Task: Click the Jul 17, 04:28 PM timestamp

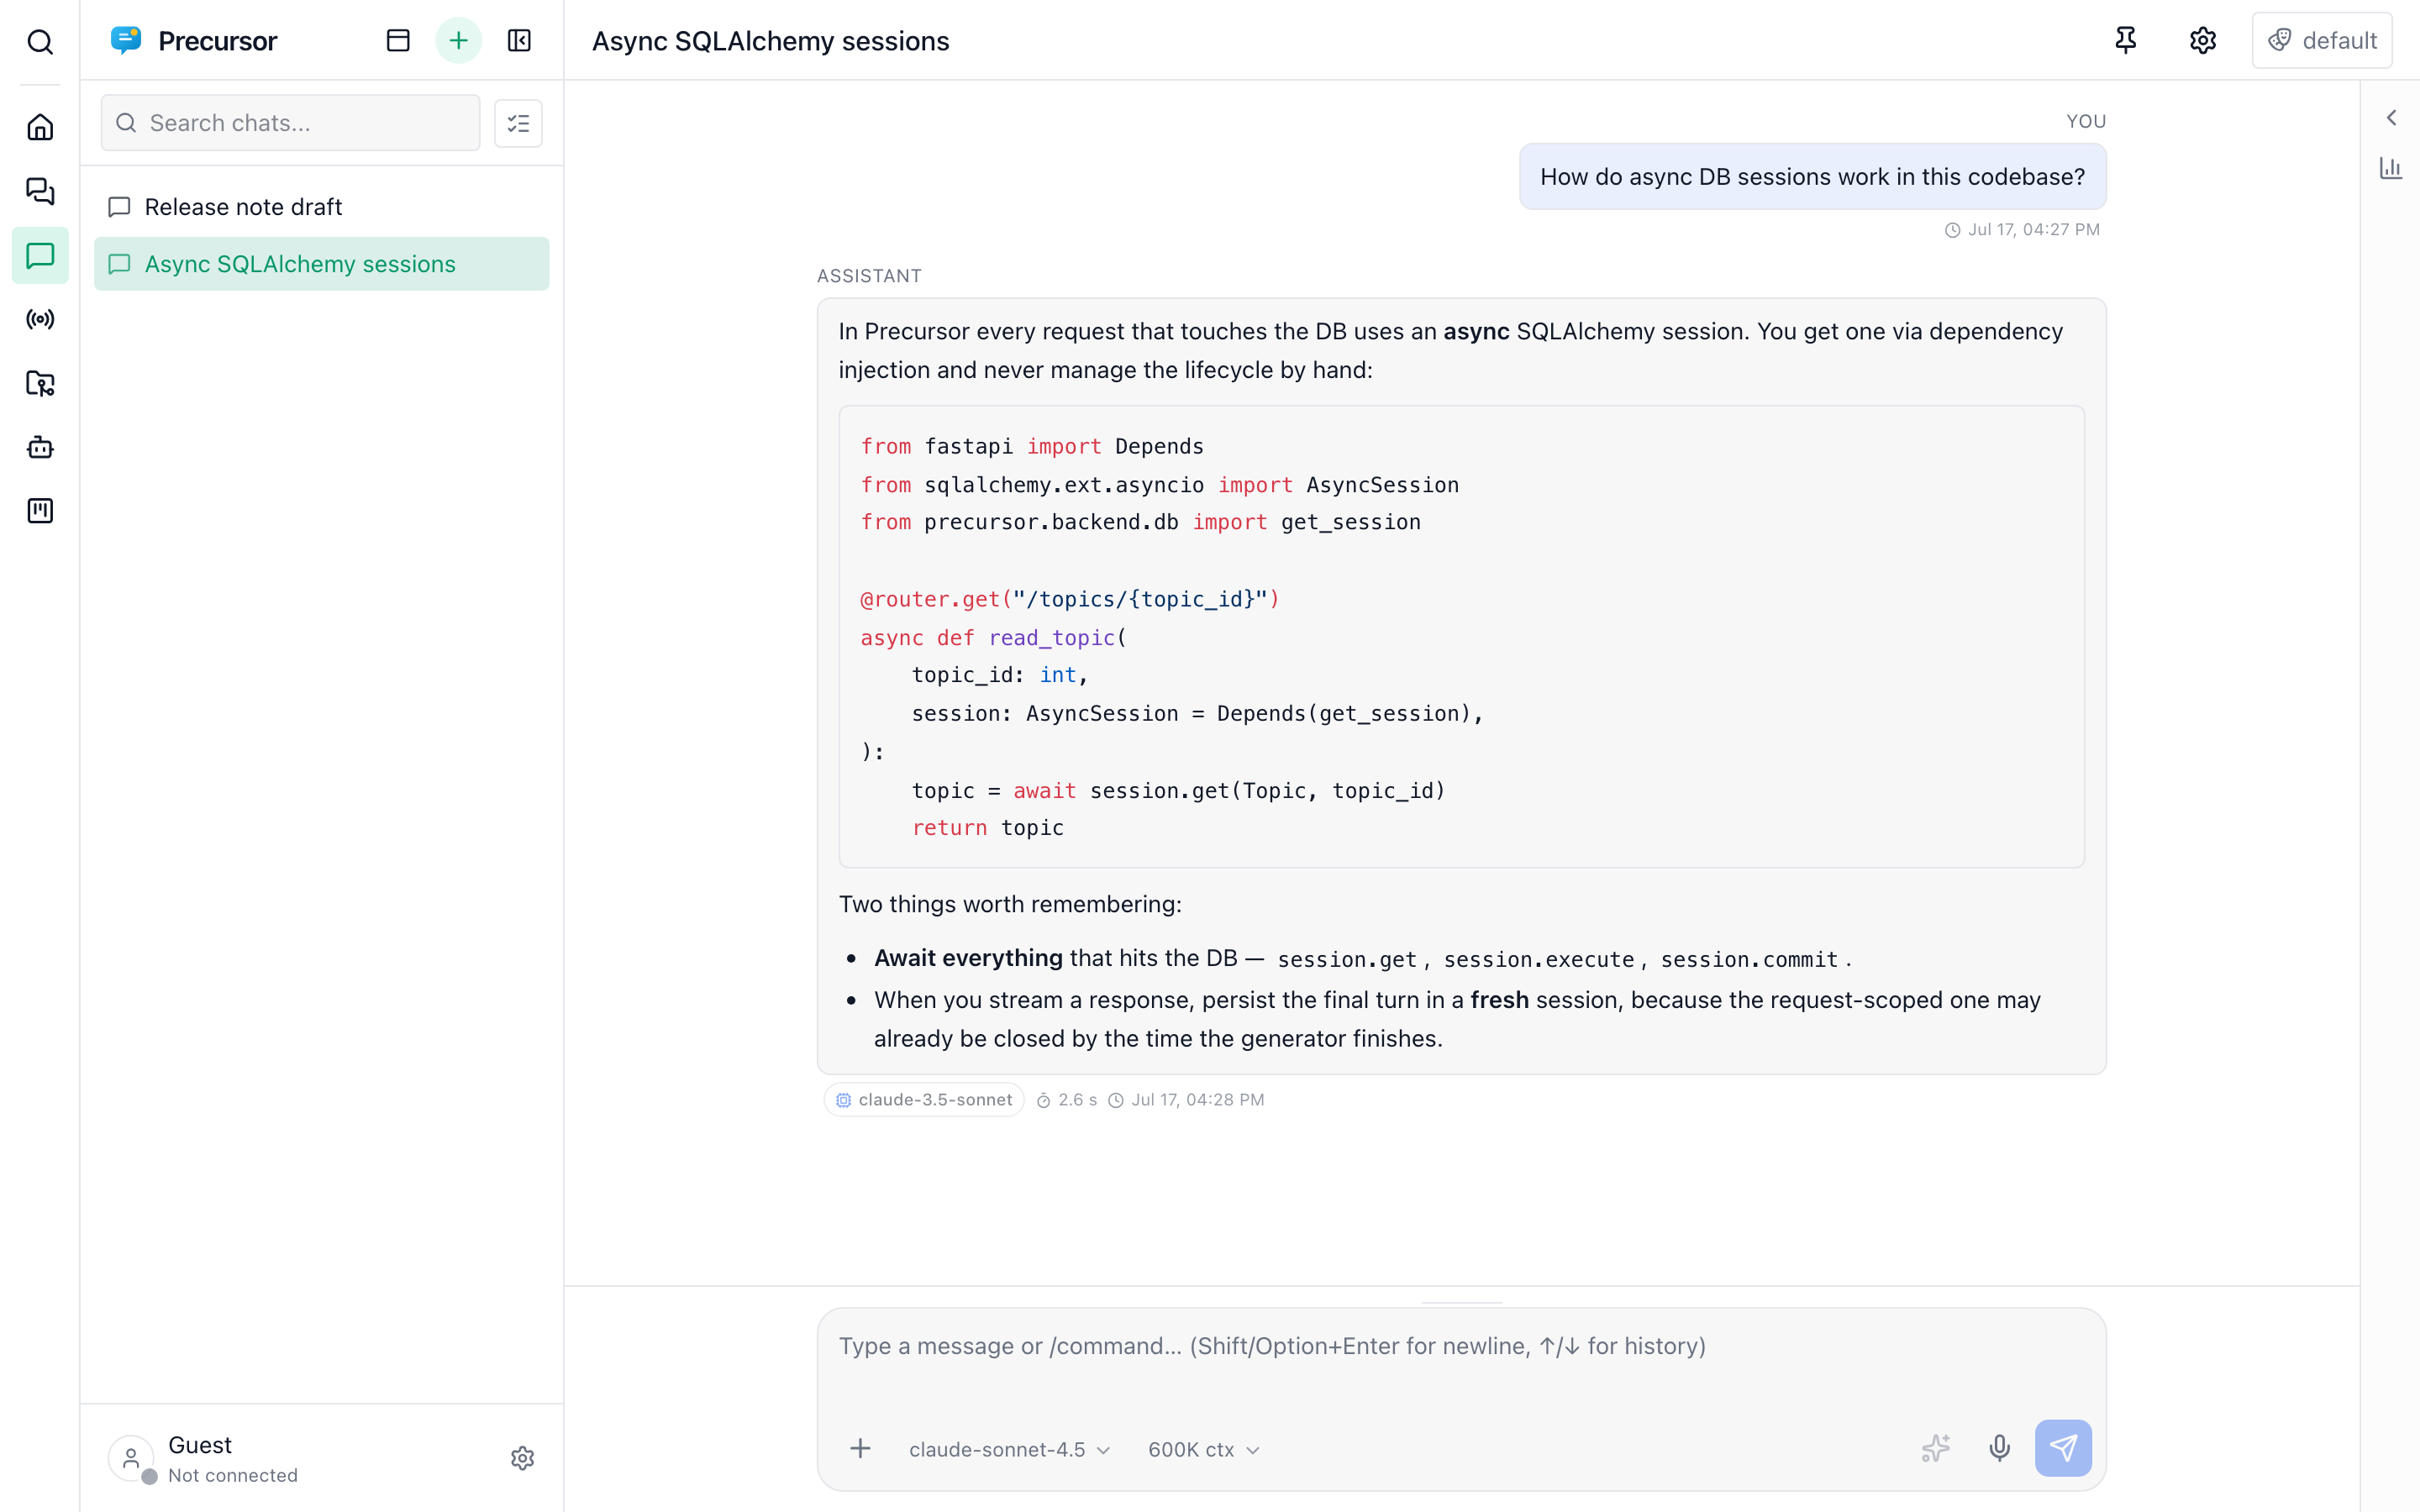Action: pyautogui.click(x=1197, y=1099)
